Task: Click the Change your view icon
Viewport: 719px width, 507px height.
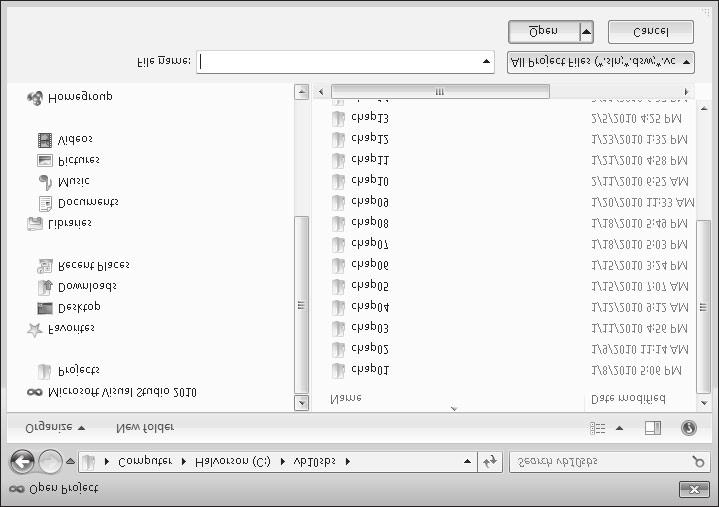Action: click(x=597, y=429)
